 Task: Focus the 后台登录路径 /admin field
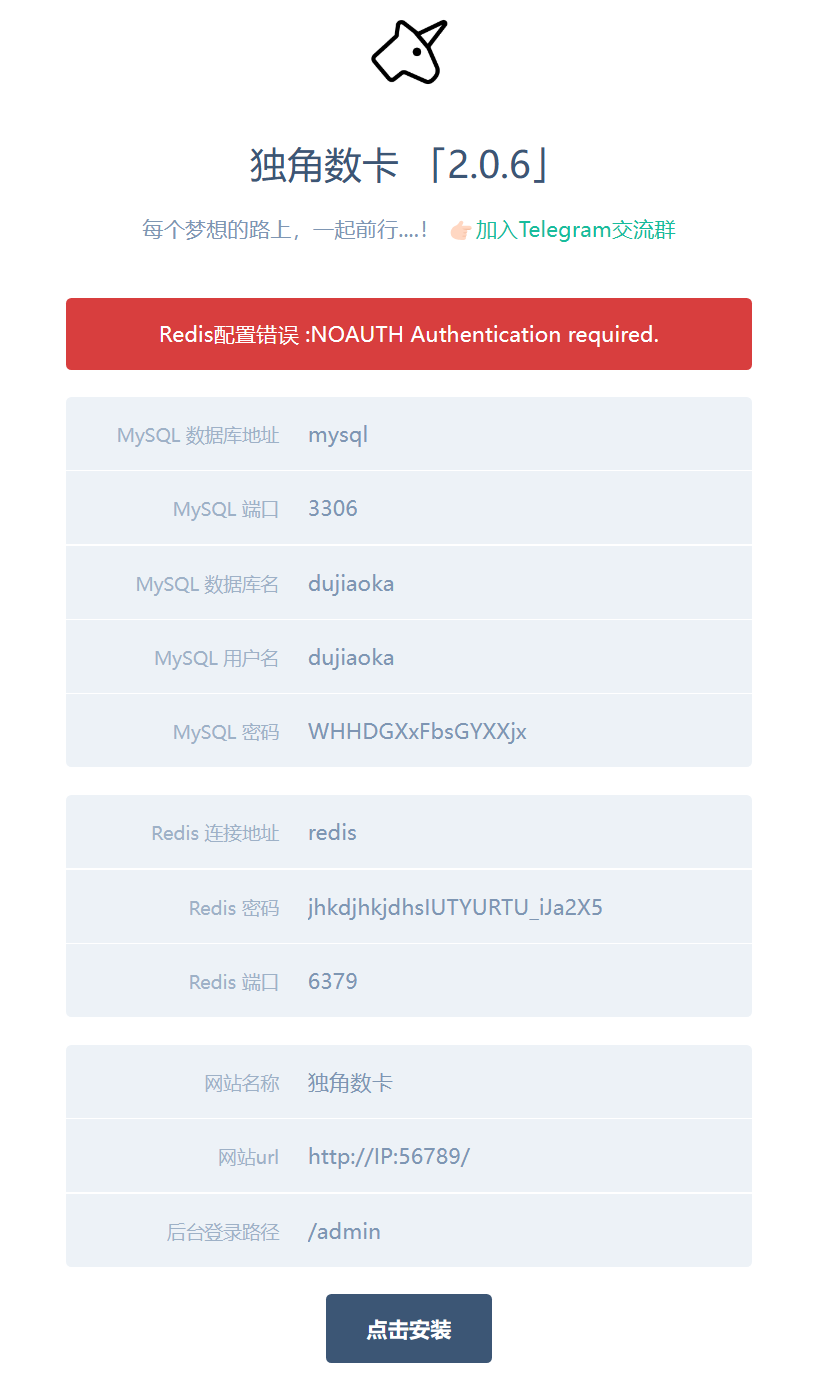click(520, 1231)
